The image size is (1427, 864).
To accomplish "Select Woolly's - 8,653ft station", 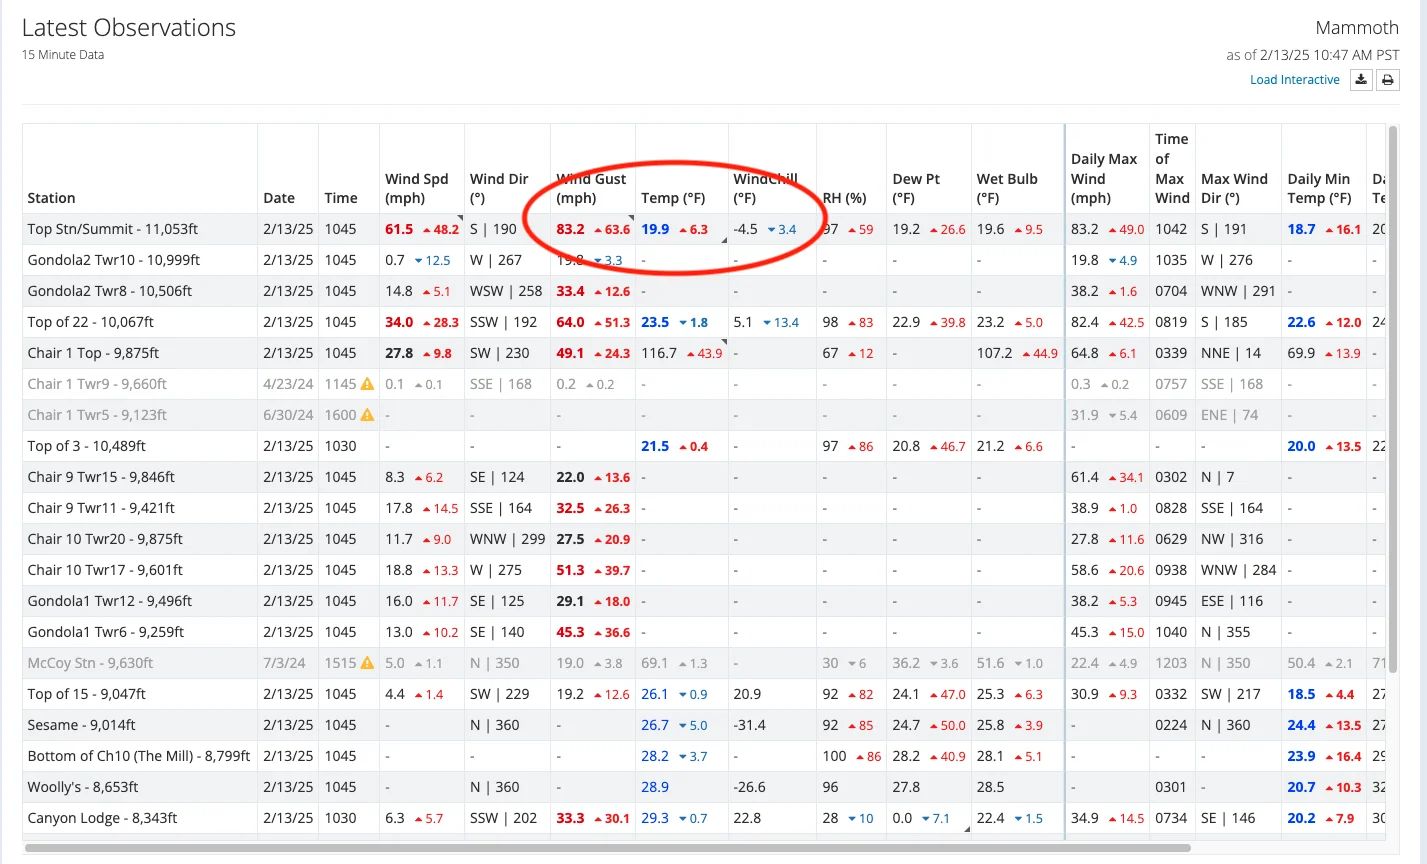I will [x=83, y=787].
